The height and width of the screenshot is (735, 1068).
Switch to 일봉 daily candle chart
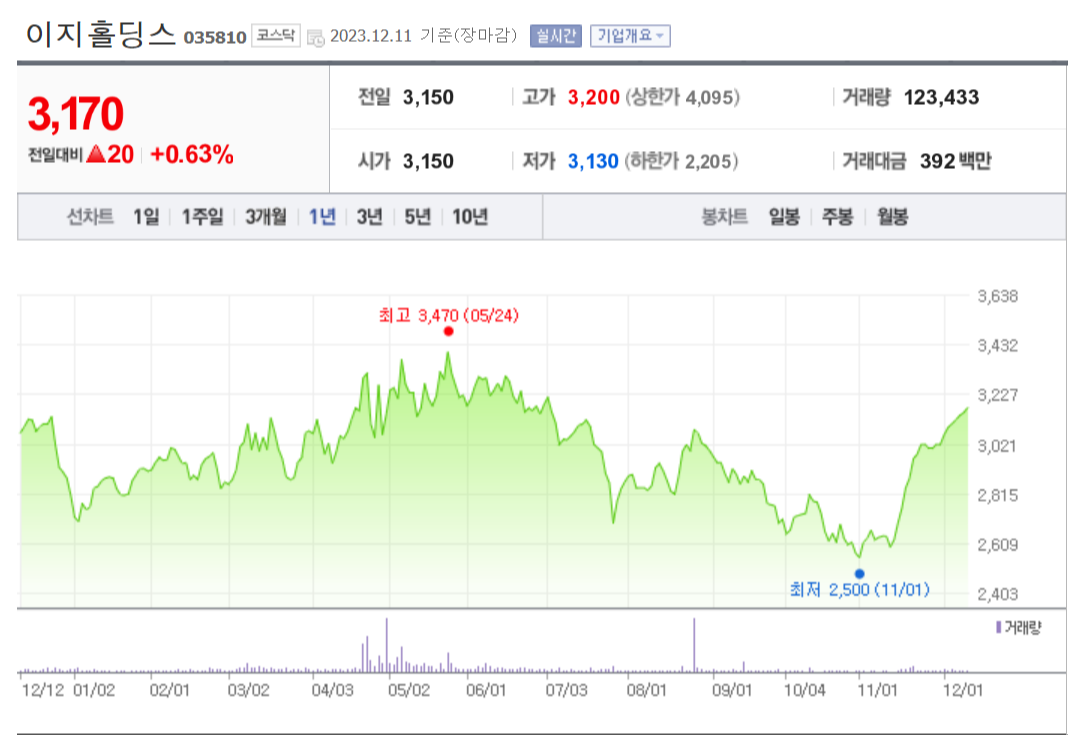coord(784,217)
